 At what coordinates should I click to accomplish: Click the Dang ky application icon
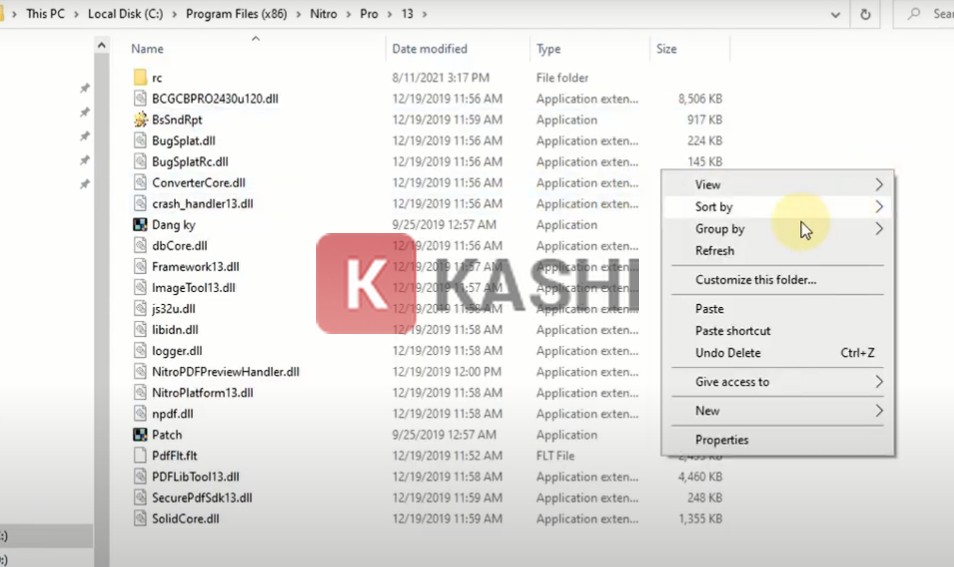click(x=140, y=224)
